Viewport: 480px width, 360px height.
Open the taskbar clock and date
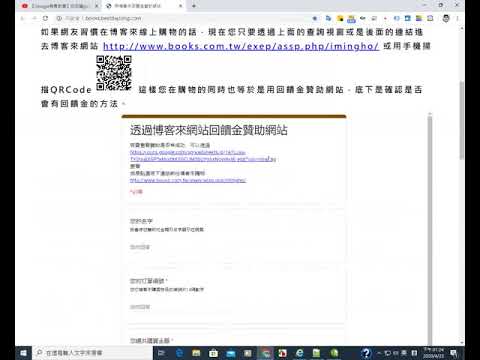(433, 353)
